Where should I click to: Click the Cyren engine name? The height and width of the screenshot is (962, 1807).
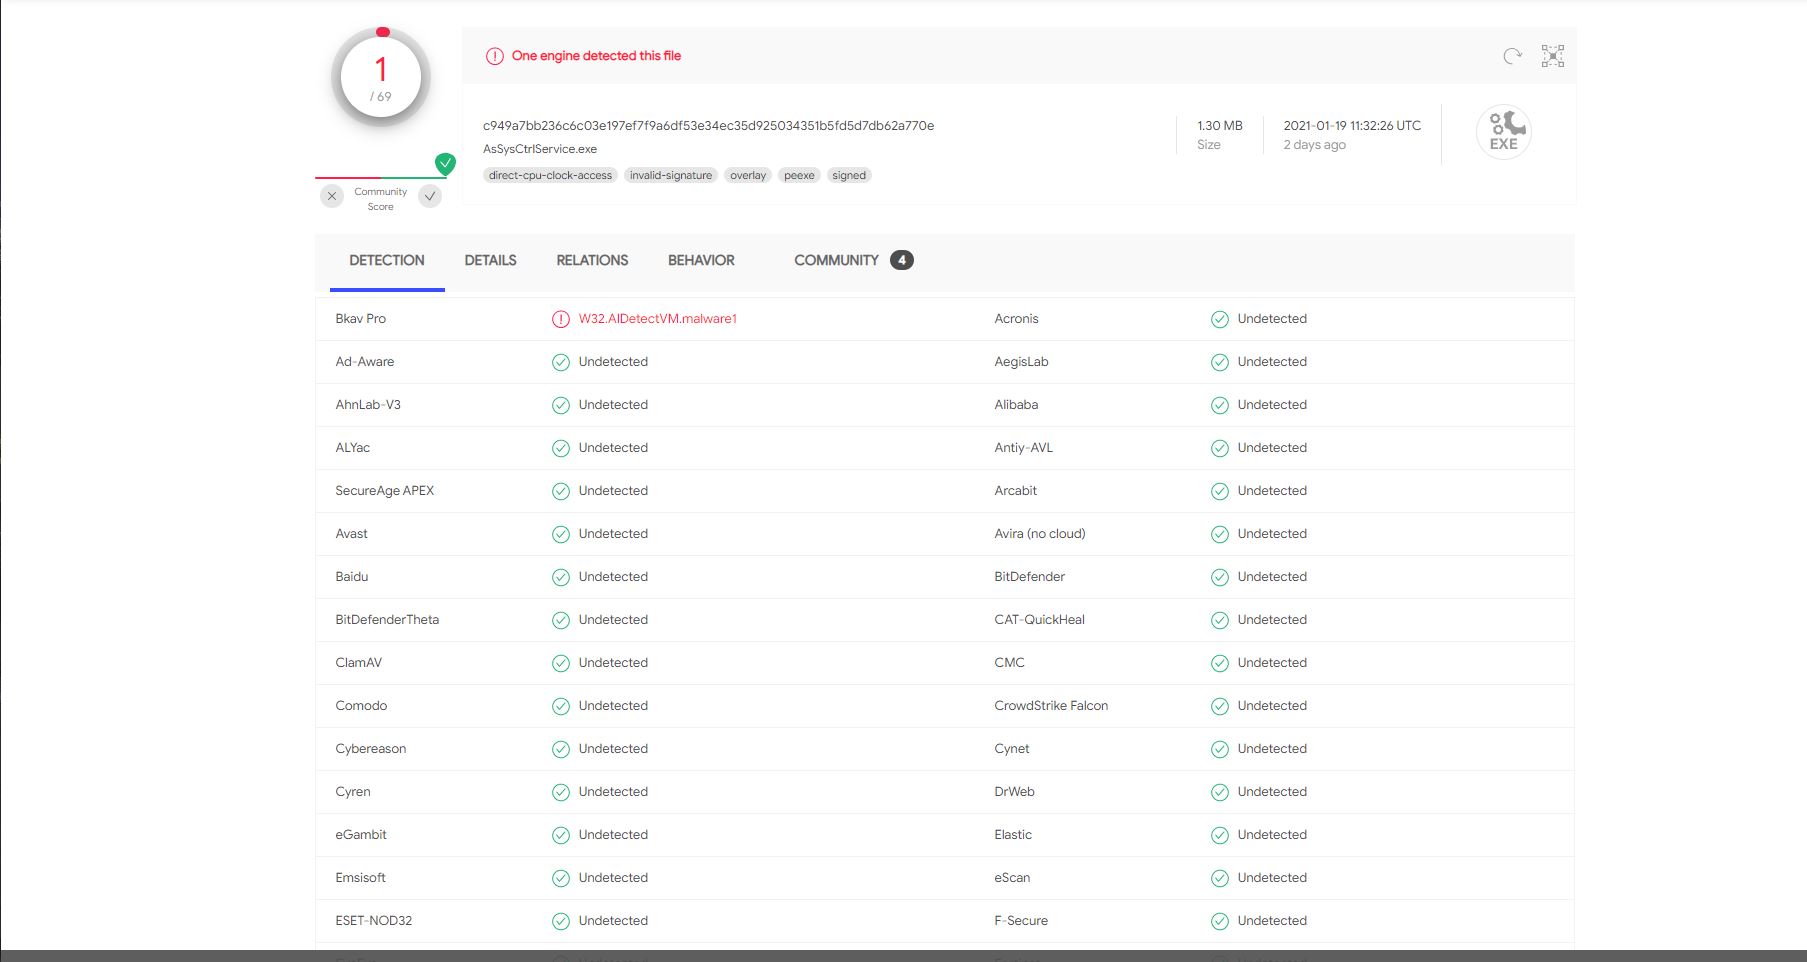point(353,792)
